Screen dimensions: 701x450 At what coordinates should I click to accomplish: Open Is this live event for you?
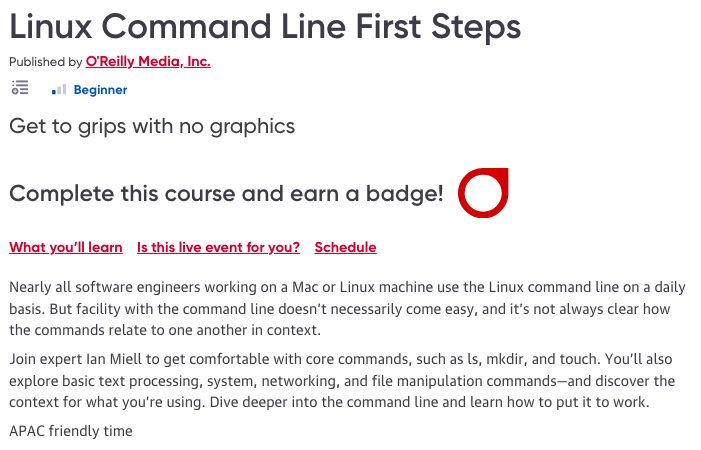pyautogui.click(x=218, y=247)
